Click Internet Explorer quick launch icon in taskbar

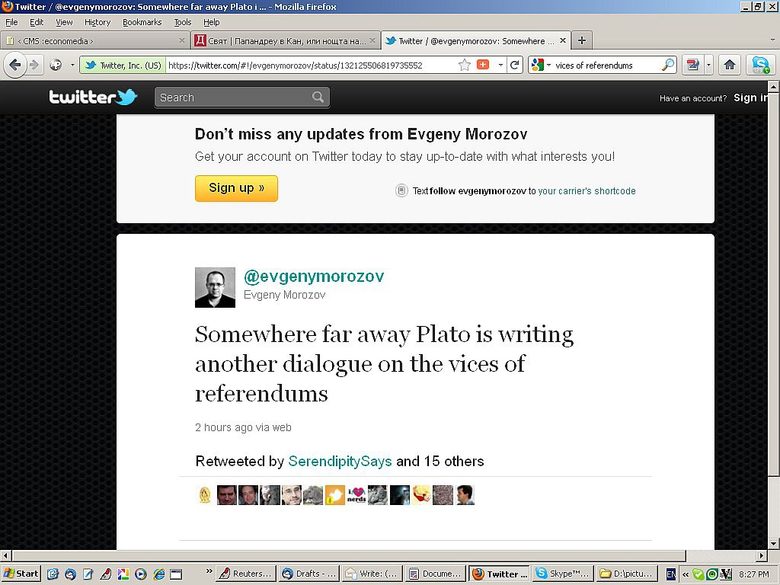[159, 574]
